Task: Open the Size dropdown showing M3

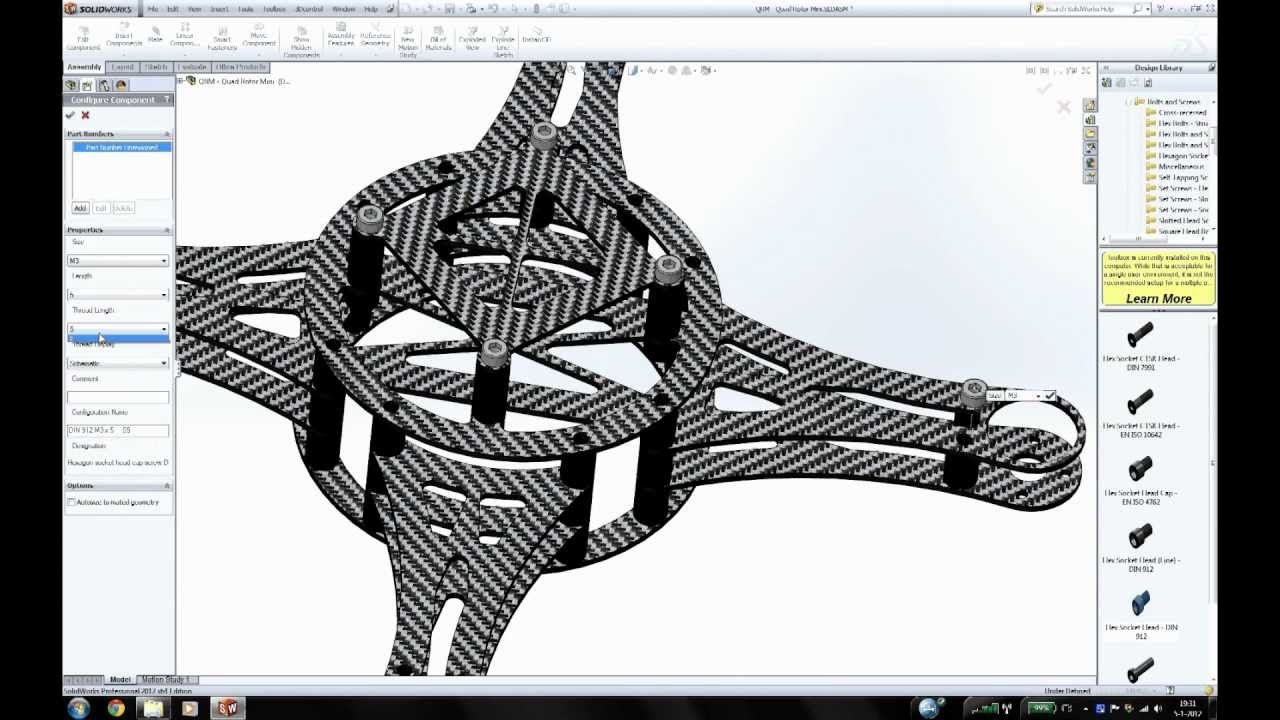Action: coord(117,261)
